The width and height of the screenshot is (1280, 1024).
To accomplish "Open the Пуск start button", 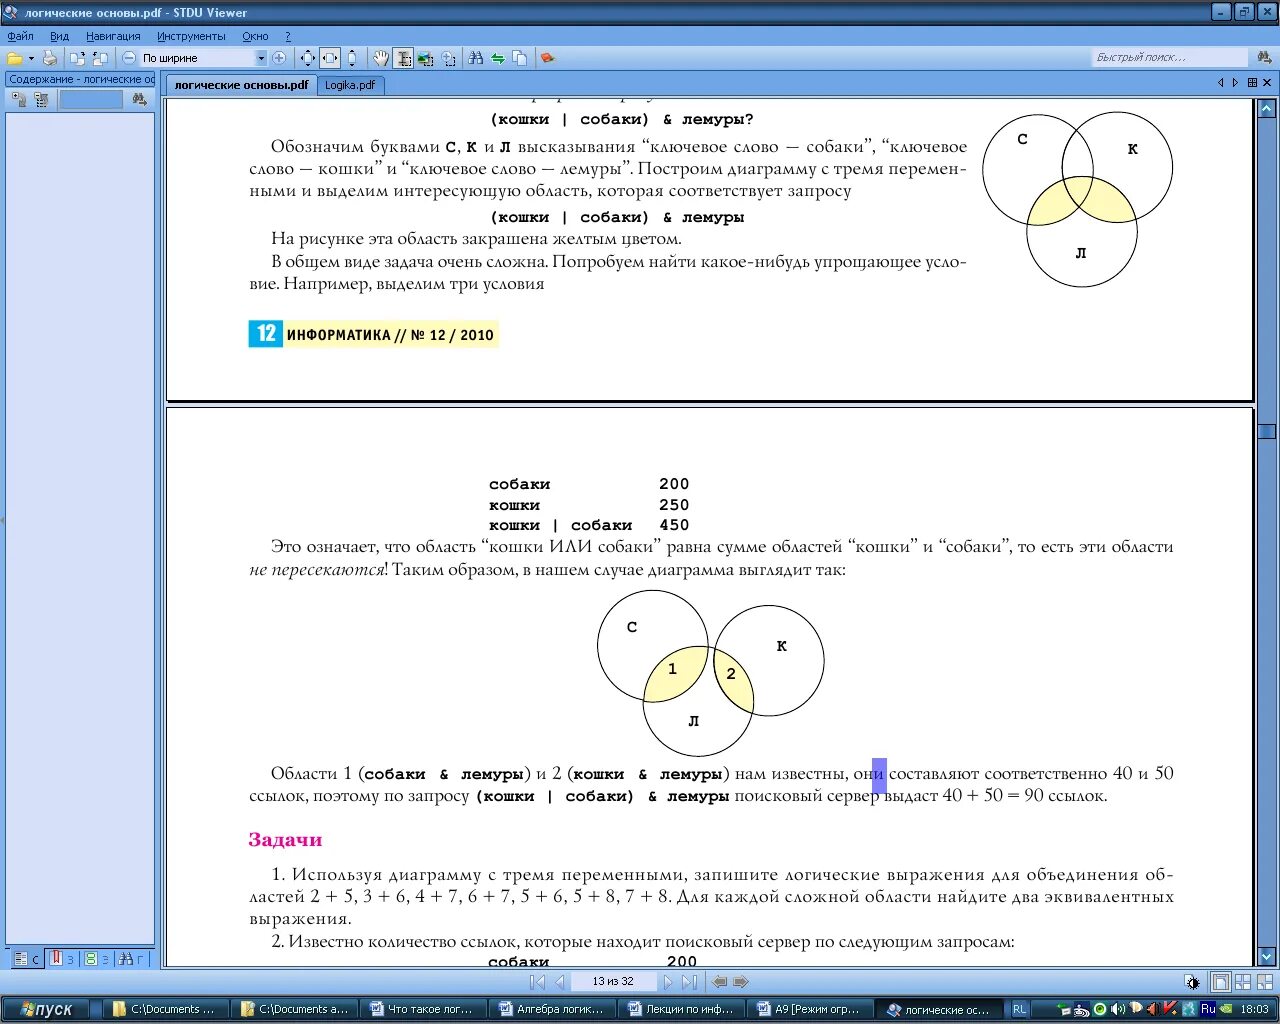I will (48, 1009).
